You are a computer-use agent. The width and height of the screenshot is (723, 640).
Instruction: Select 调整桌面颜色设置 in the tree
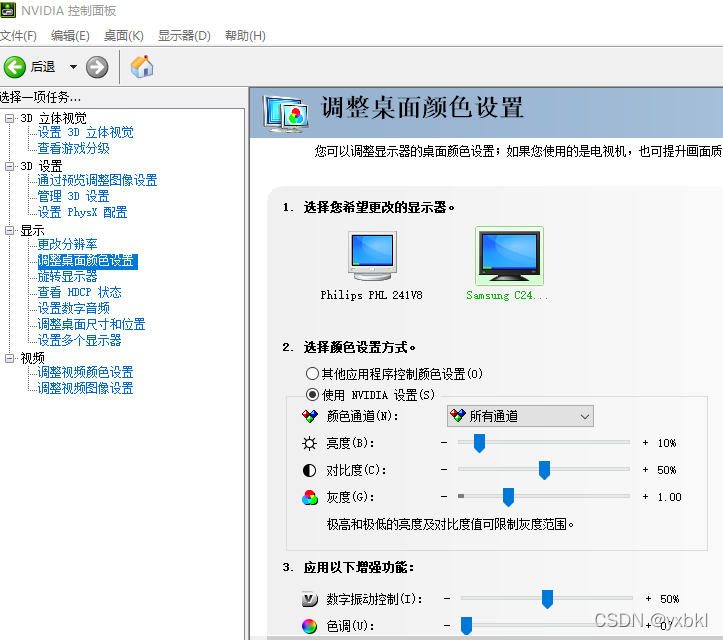click(87, 261)
